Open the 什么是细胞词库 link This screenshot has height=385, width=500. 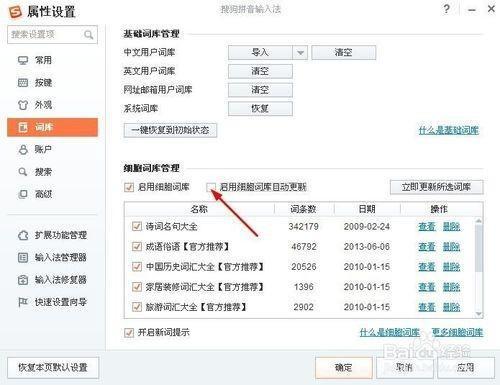click(390, 332)
